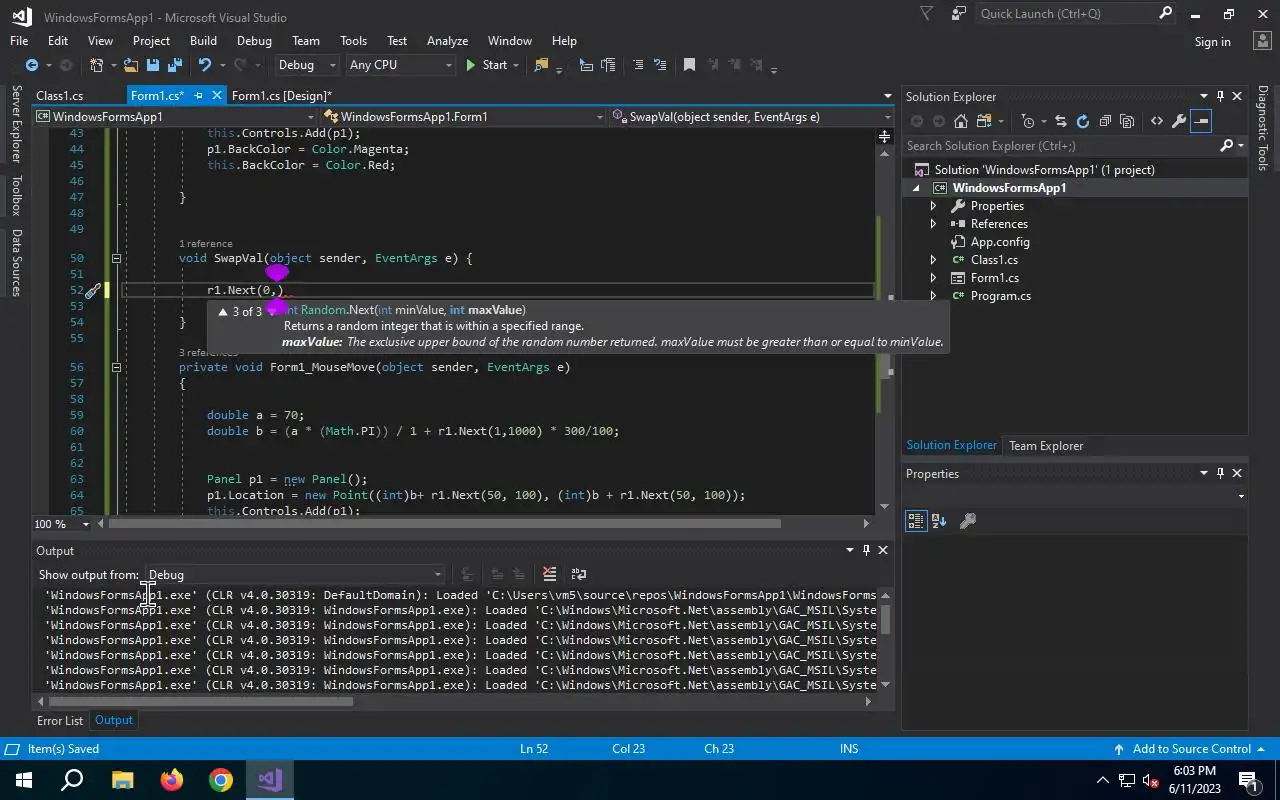Comment out the selected lines icon

click(x=637, y=65)
